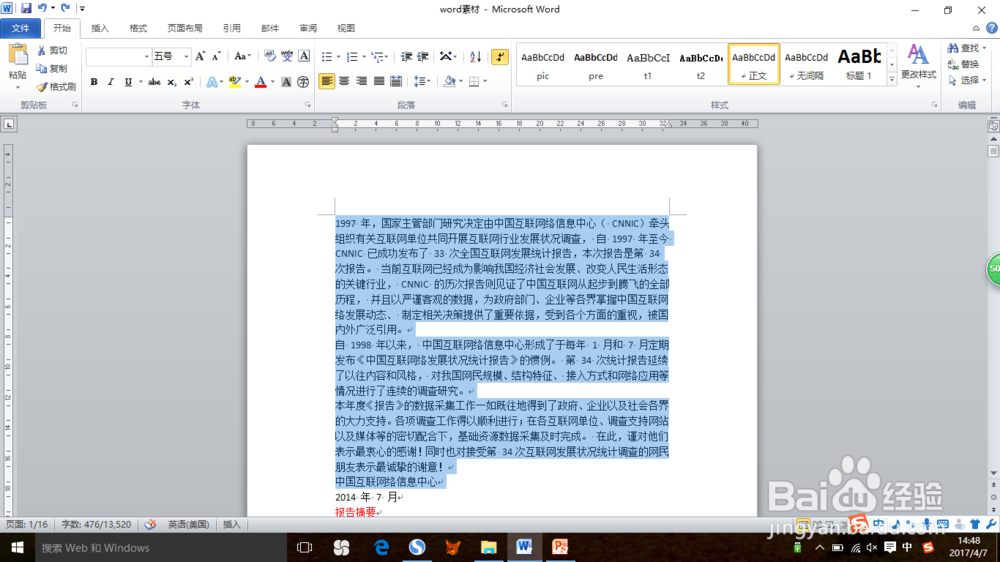Apply the t2 style
Image resolution: width=1000 pixels, height=562 pixels.
coord(701,64)
